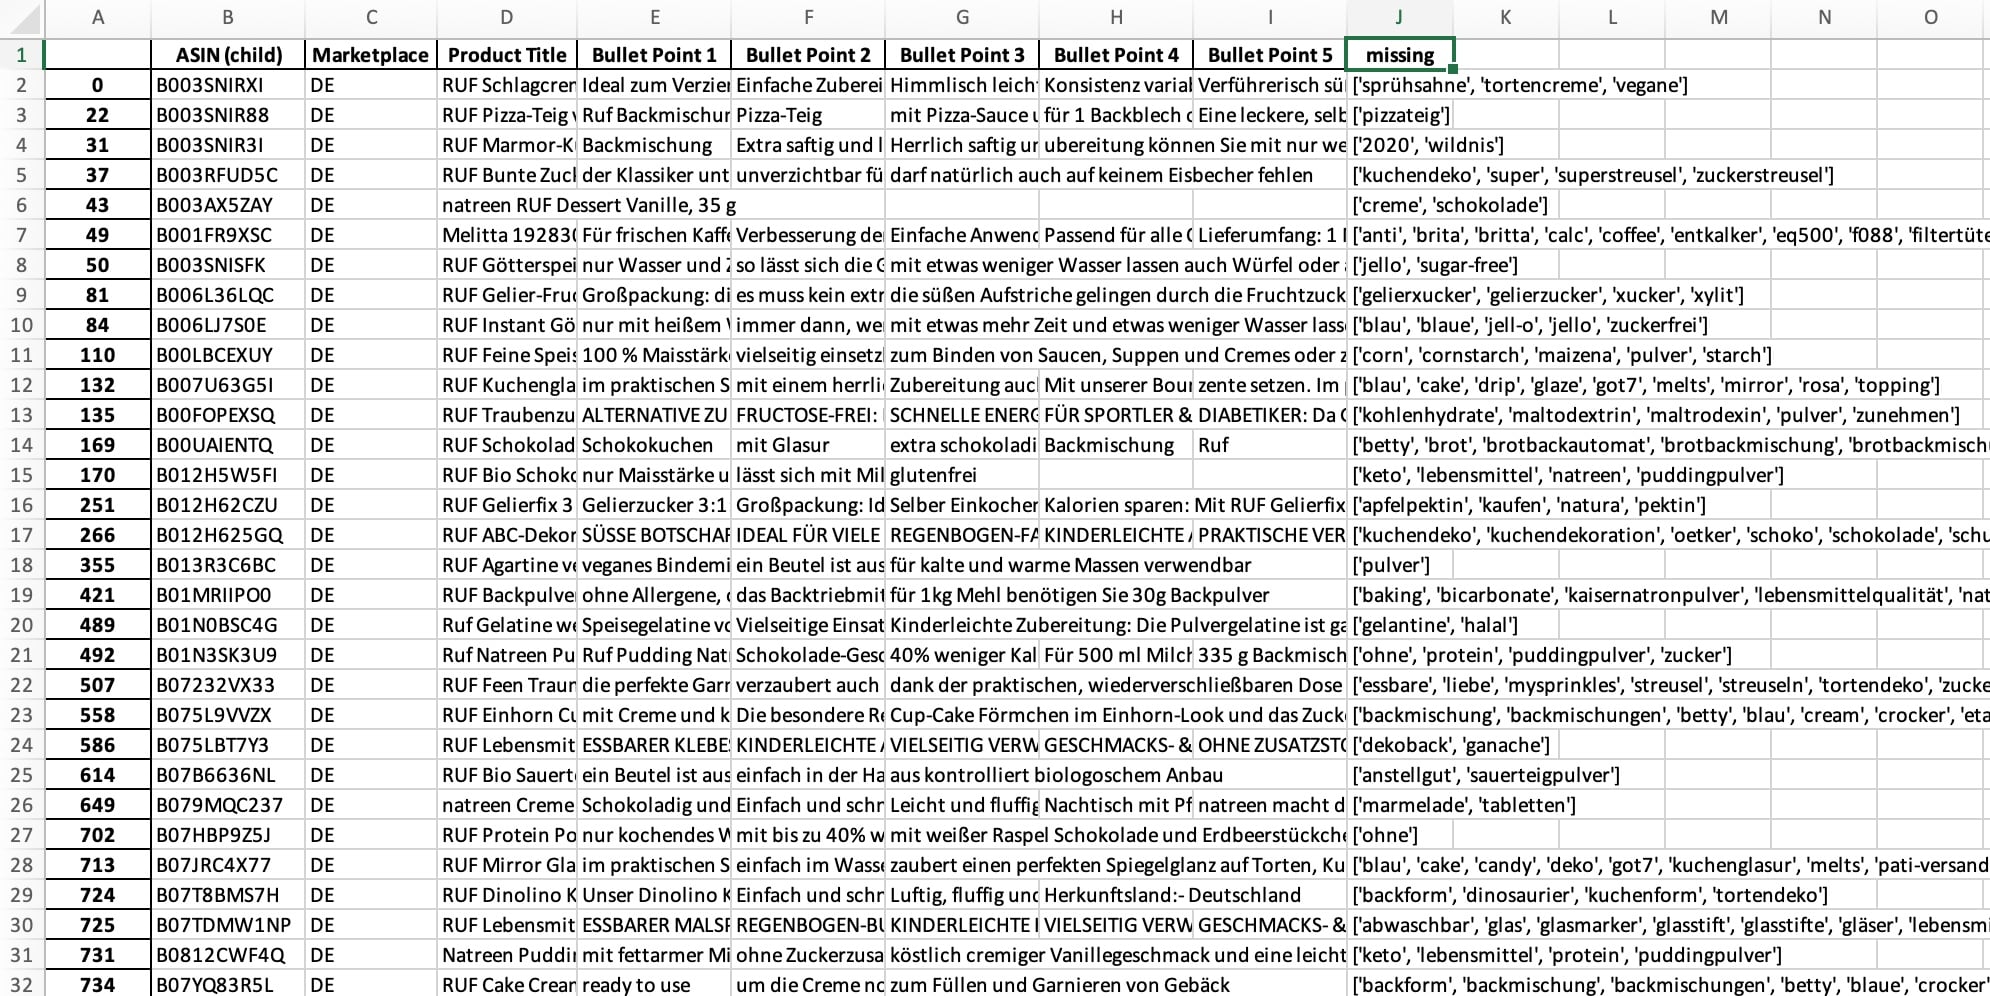Select the 'ASIN (child)' header cell

coord(228,55)
